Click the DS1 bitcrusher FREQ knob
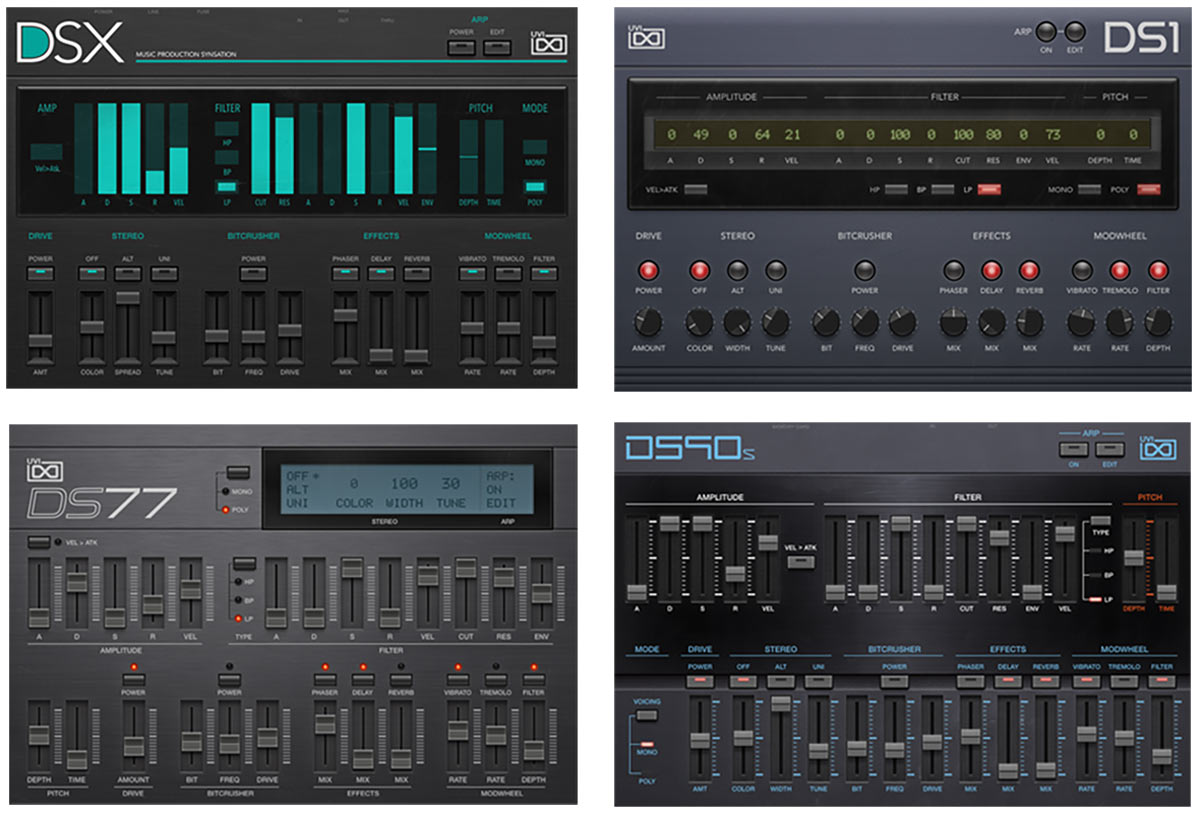Viewport: 1200px width, 817px height. (864, 322)
